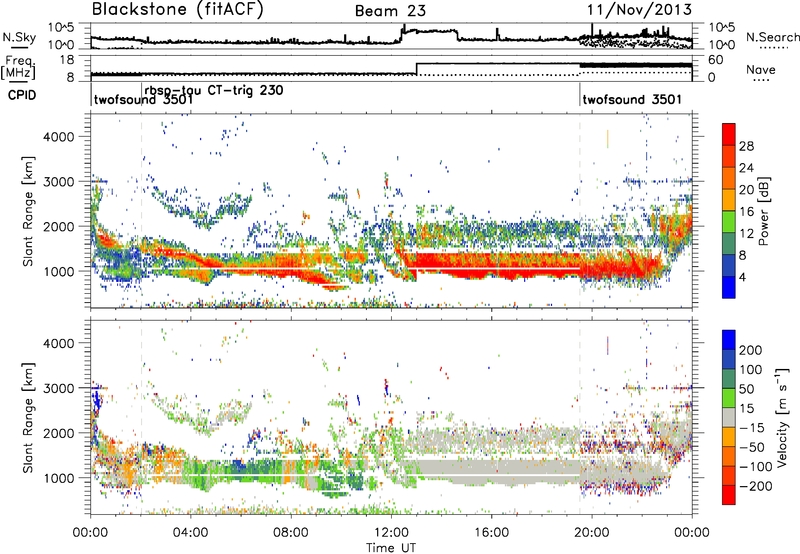Image resolution: width=800 pixels, height=554 pixels.
Task: Click the '4000' tick on power panel
Action: click(58, 137)
